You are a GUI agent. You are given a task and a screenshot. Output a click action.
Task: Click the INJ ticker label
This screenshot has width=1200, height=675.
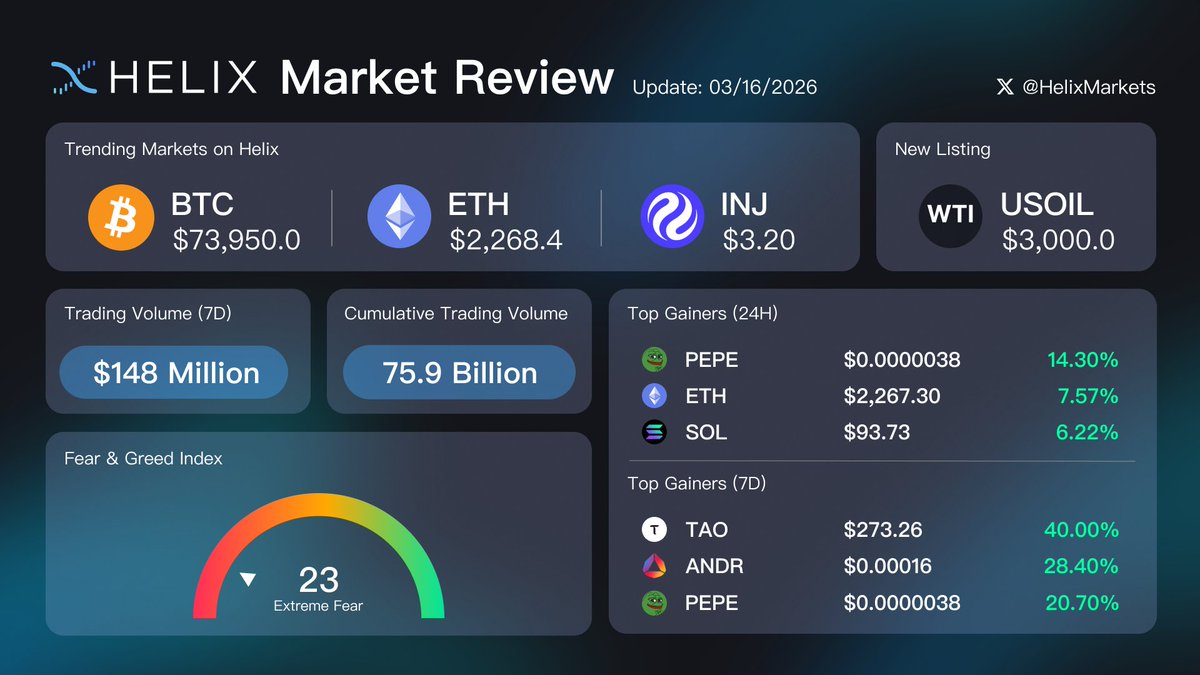(x=744, y=205)
